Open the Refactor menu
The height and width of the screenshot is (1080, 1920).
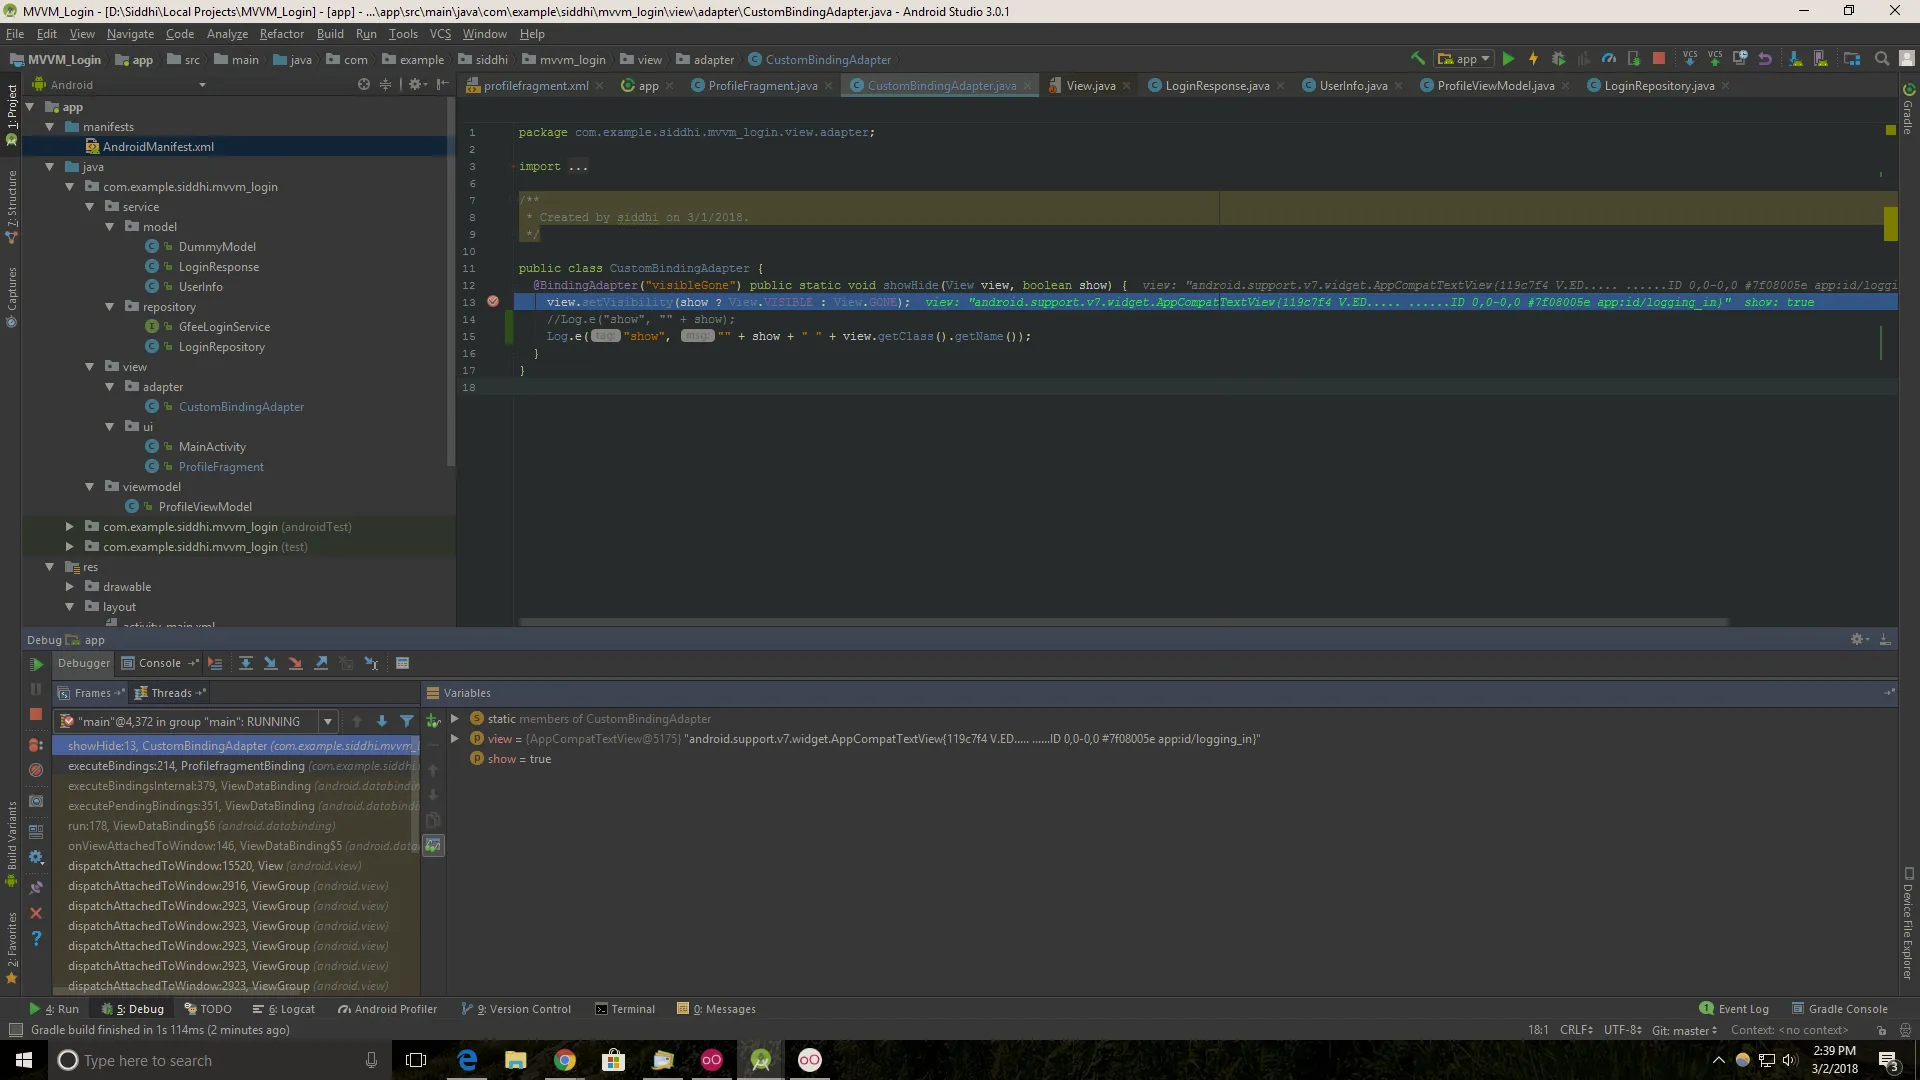click(281, 33)
